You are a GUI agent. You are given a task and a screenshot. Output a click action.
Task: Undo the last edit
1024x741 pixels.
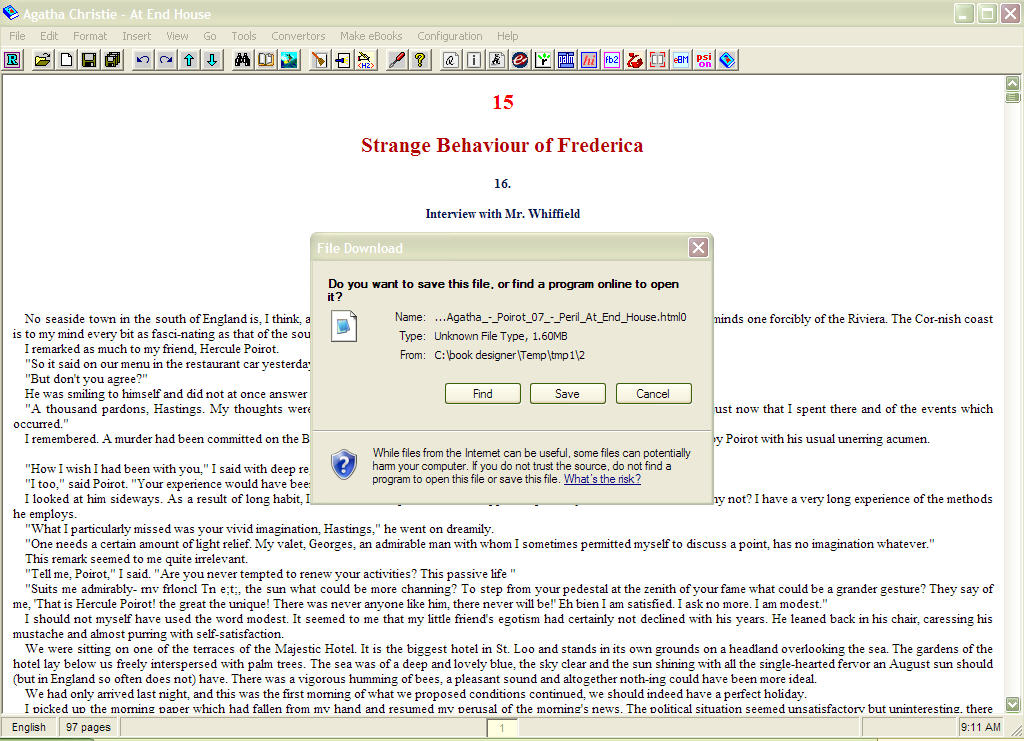click(142, 61)
